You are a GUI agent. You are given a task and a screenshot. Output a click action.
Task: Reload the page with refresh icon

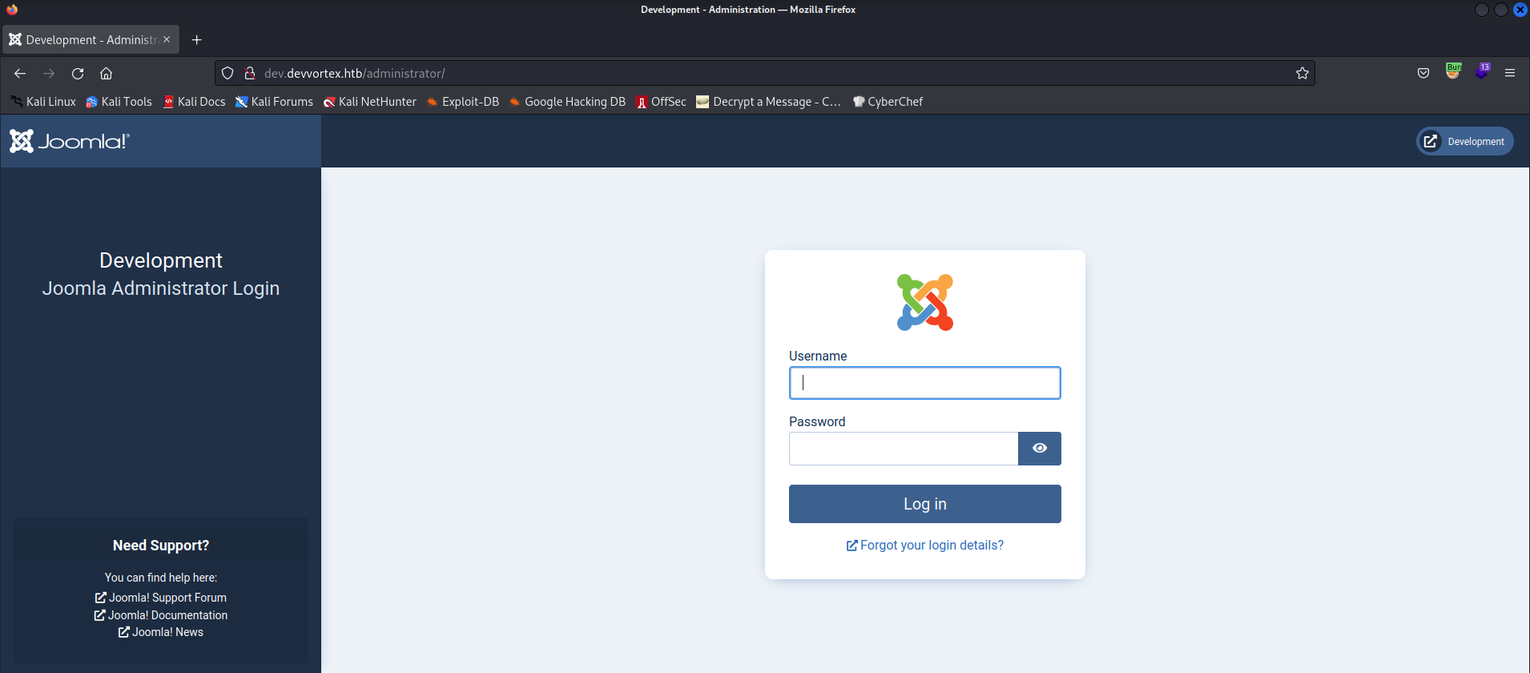(77, 73)
